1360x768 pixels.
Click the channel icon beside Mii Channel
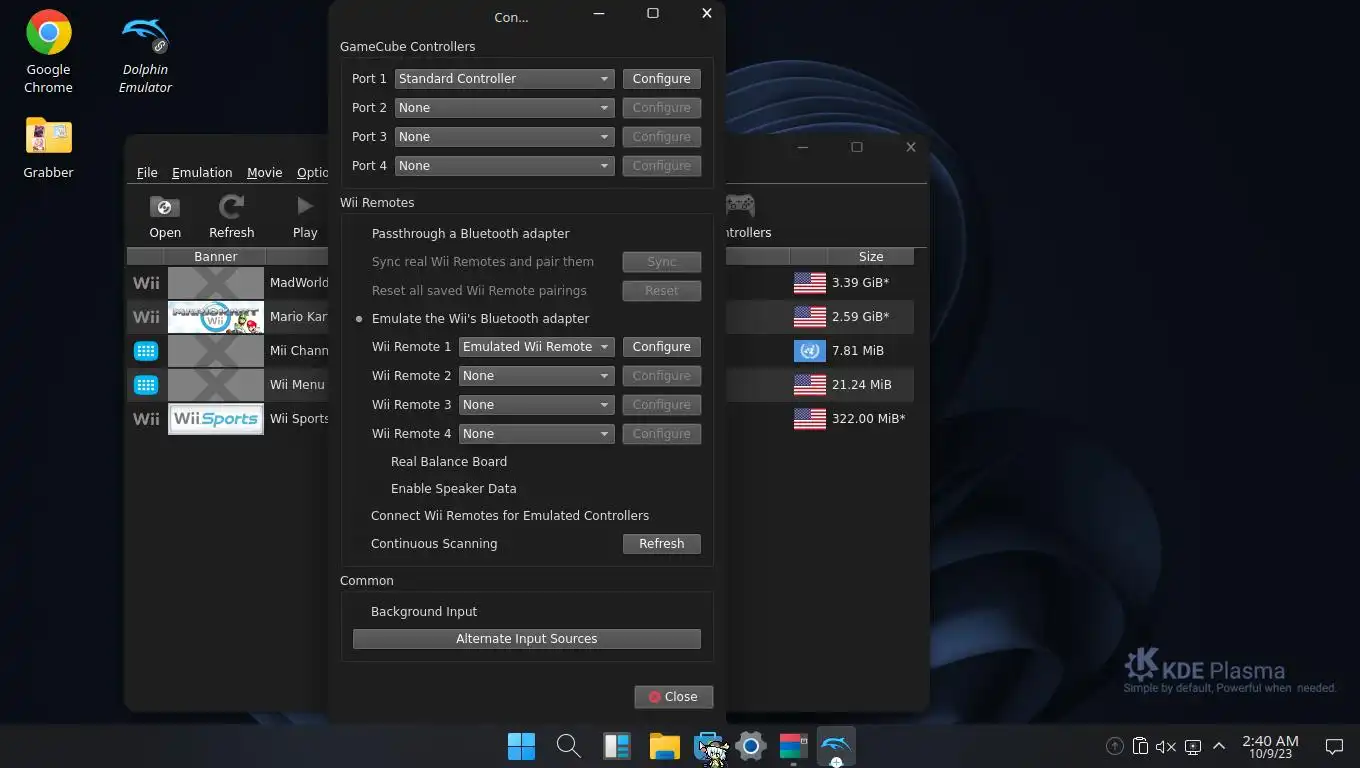pyautogui.click(x=146, y=351)
